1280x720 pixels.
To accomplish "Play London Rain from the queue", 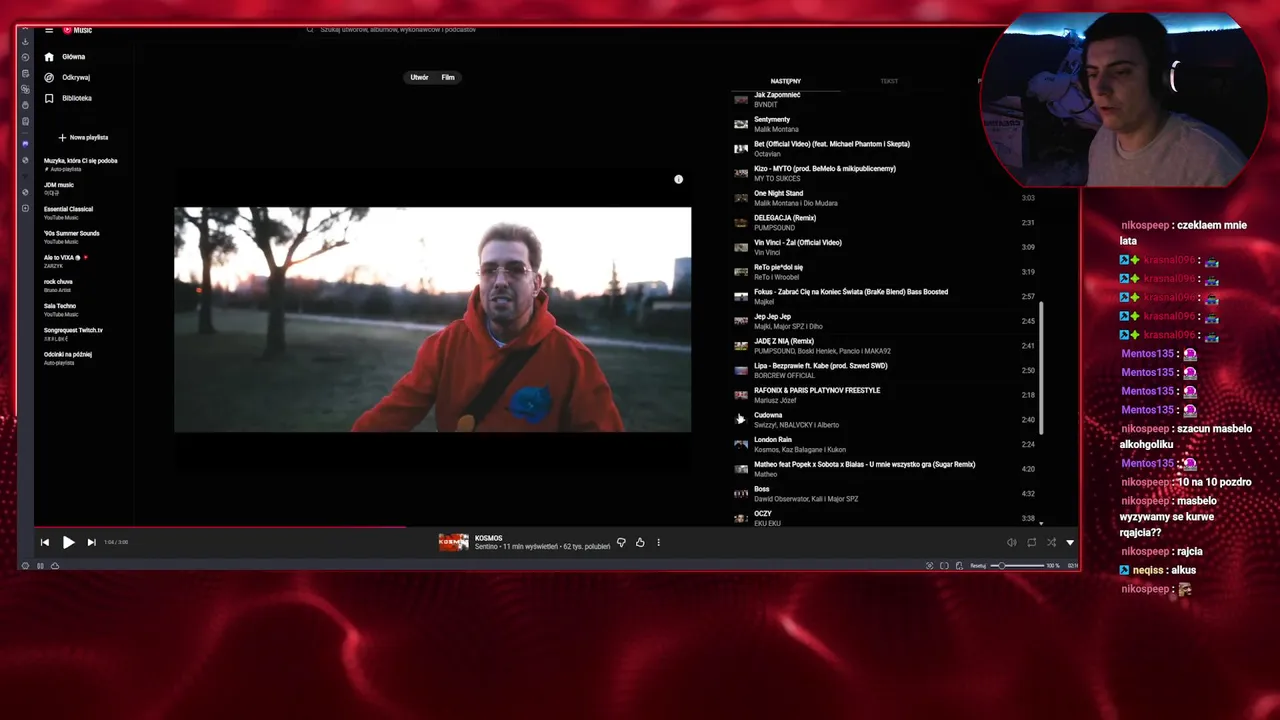I will (885, 444).
